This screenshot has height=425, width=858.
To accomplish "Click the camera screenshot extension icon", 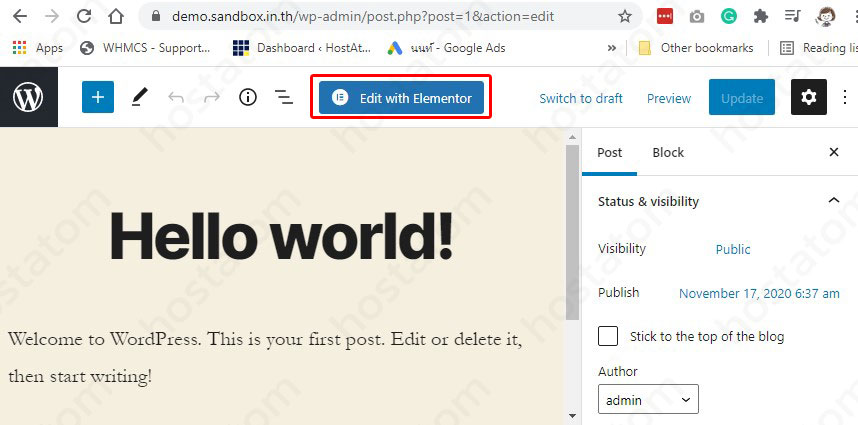I will click(x=697, y=17).
